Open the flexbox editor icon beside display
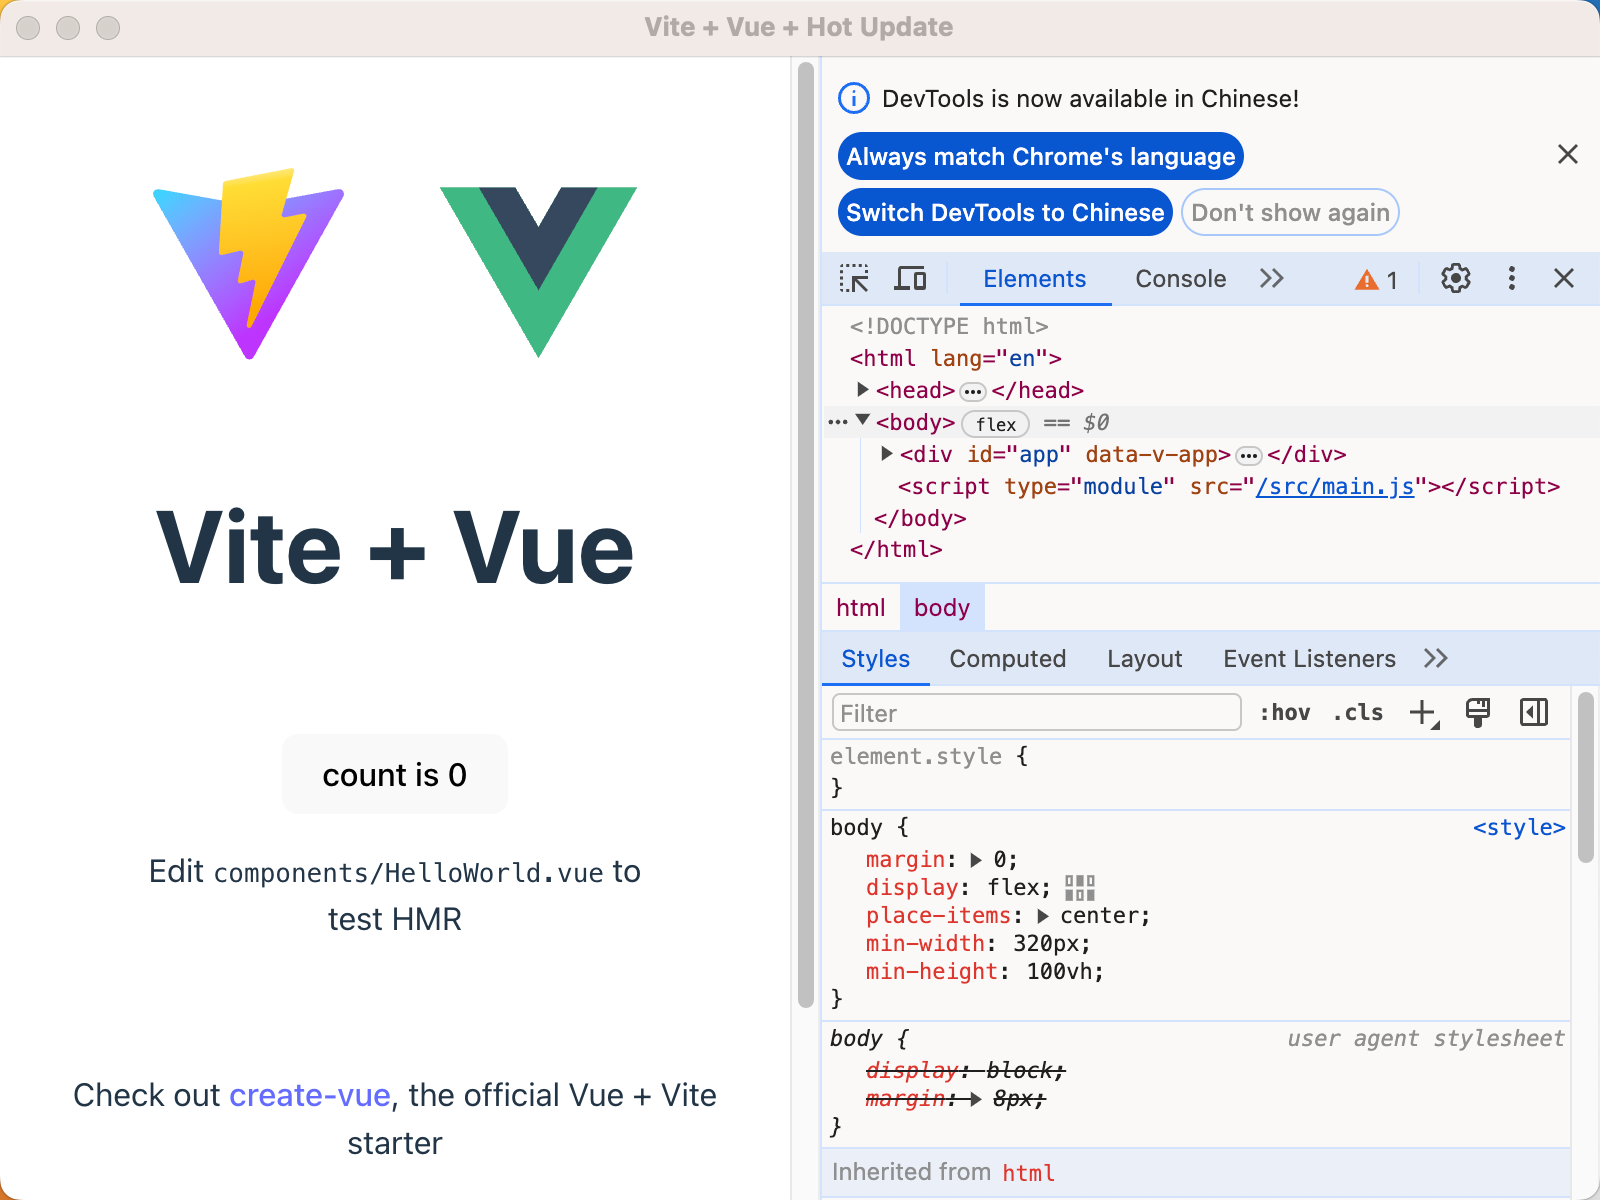Image resolution: width=1600 pixels, height=1200 pixels. click(x=1080, y=888)
